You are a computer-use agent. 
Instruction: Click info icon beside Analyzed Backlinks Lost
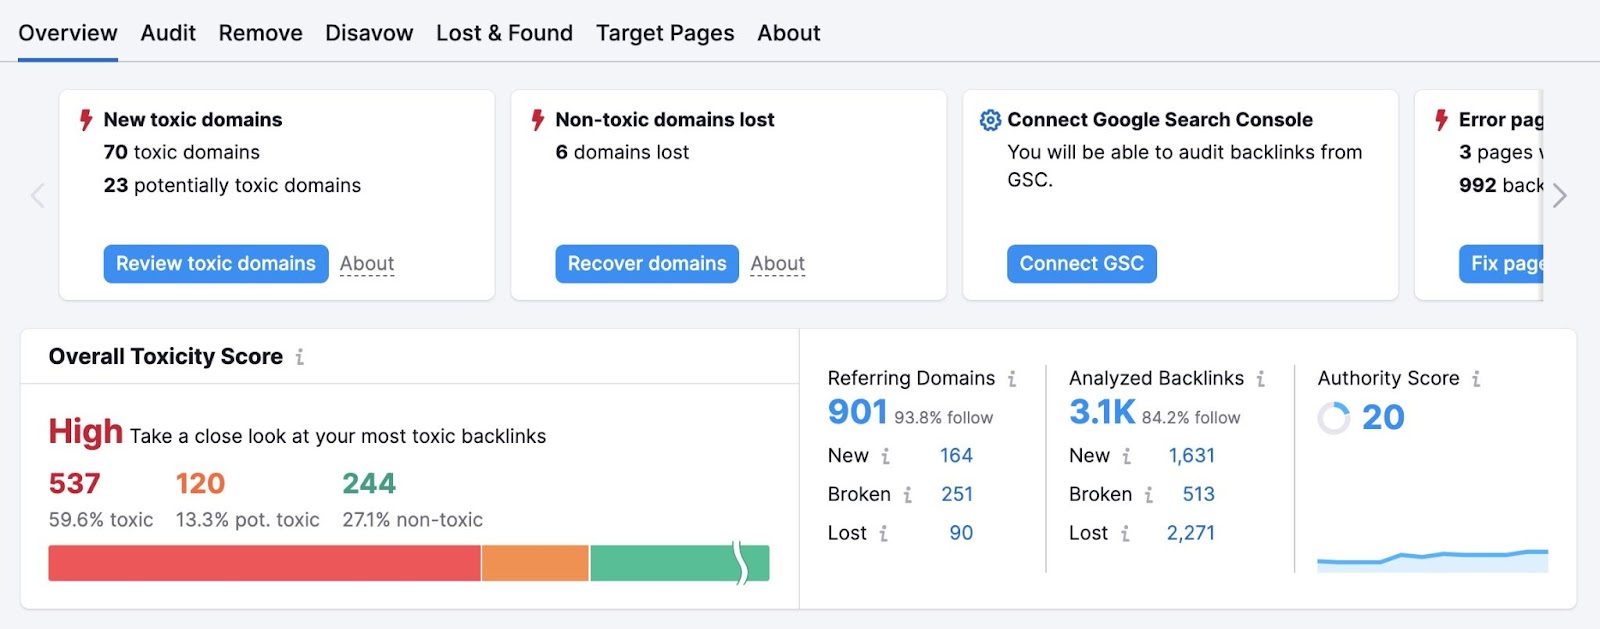tap(1125, 534)
